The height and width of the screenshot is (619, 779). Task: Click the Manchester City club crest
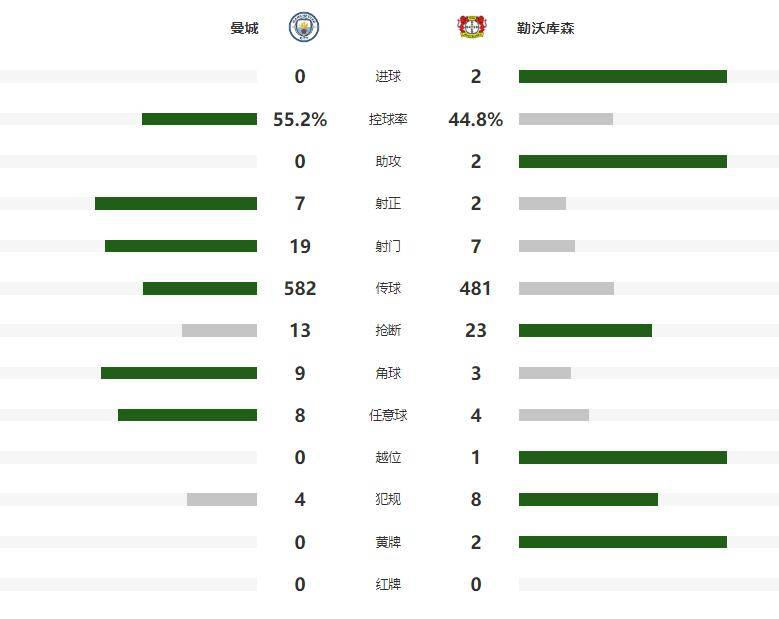tap(304, 27)
